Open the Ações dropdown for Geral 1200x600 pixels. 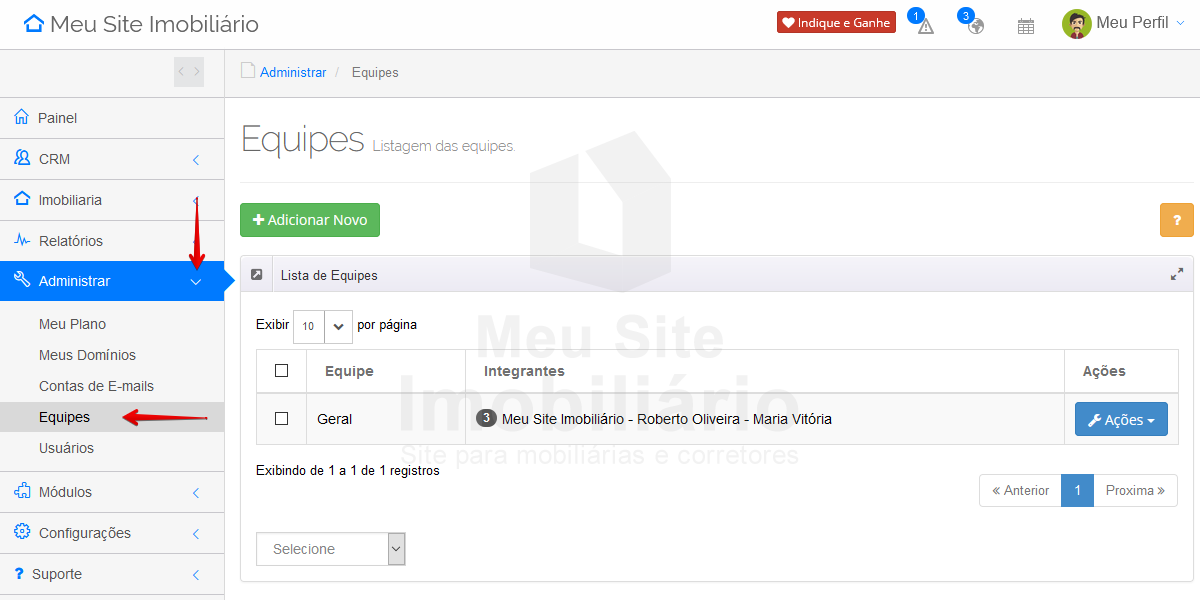tap(1120, 420)
